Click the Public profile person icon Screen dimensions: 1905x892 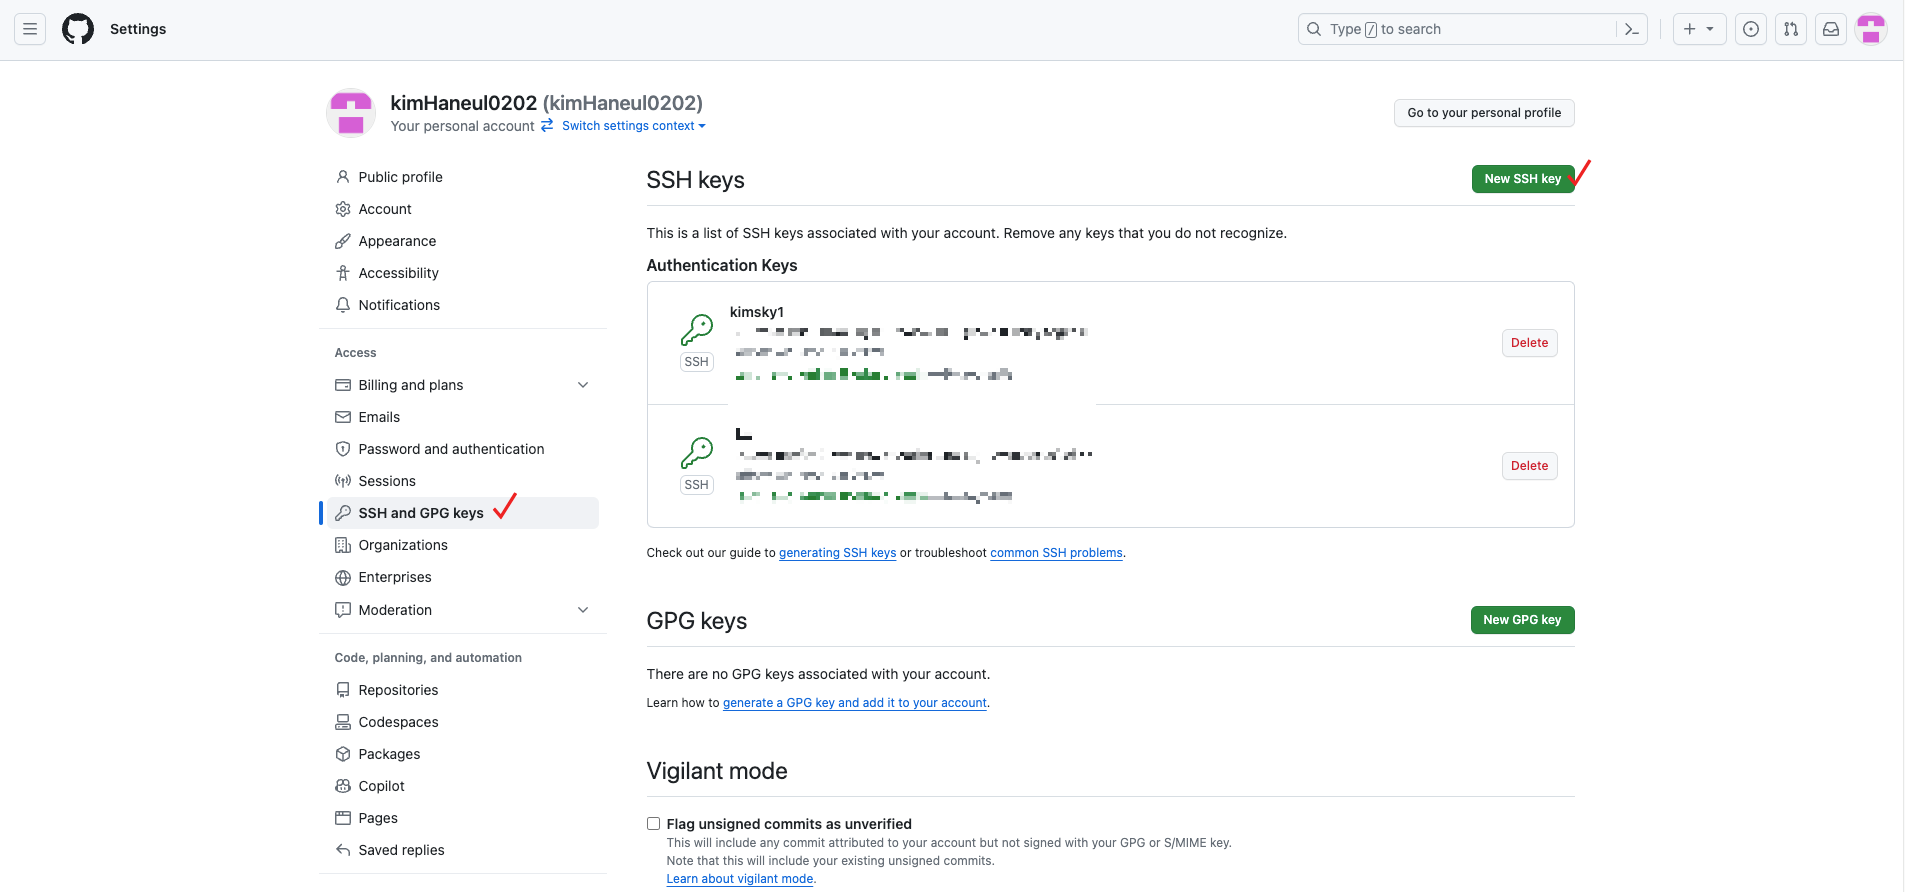point(343,177)
